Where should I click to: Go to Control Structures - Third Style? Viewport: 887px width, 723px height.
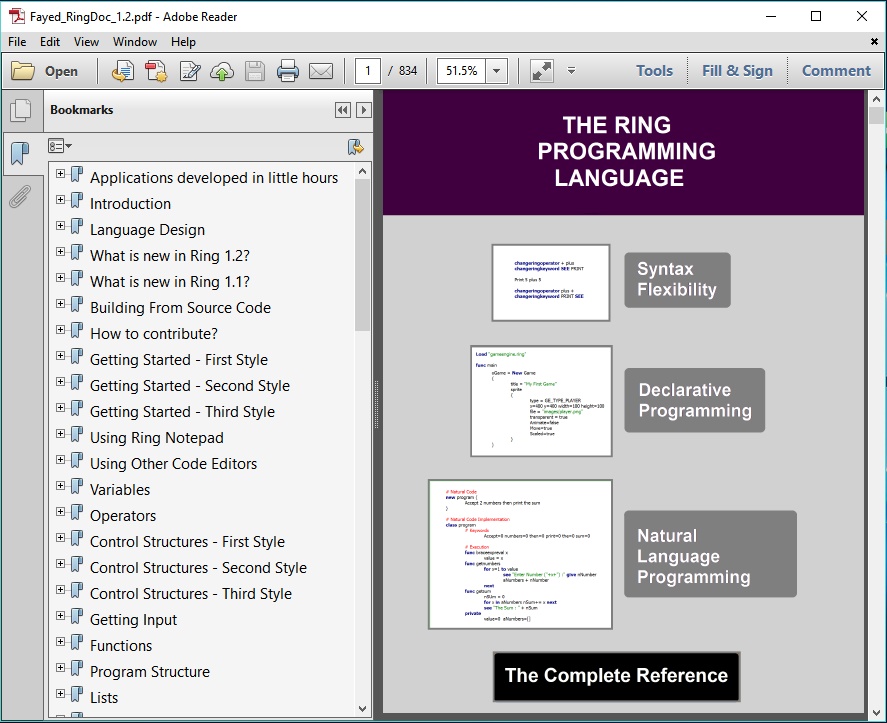[191, 594]
